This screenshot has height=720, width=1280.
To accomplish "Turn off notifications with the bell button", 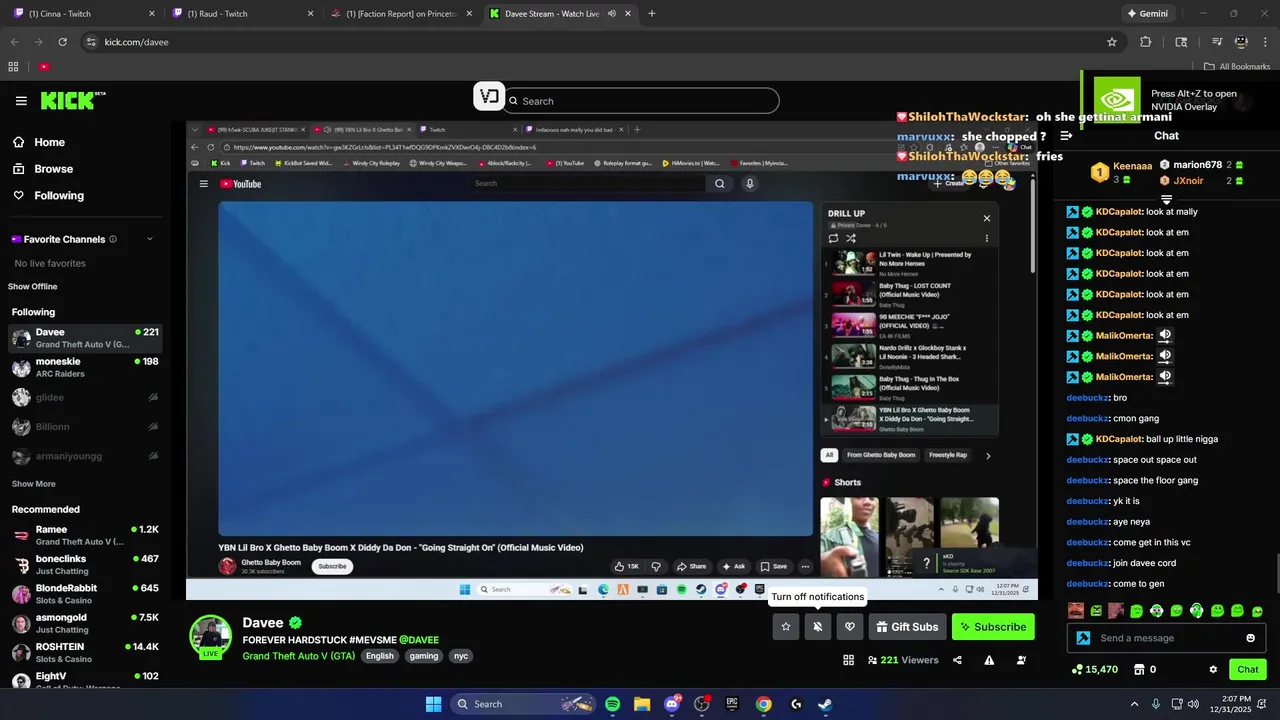I will [x=818, y=627].
